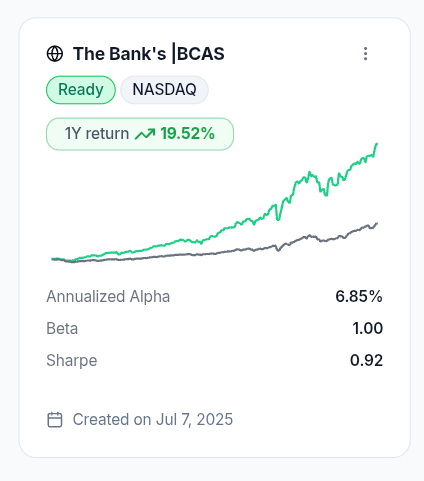This screenshot has width=424, height=481.
Task: Click the 1Y return label text
Action: coord(97,134)
